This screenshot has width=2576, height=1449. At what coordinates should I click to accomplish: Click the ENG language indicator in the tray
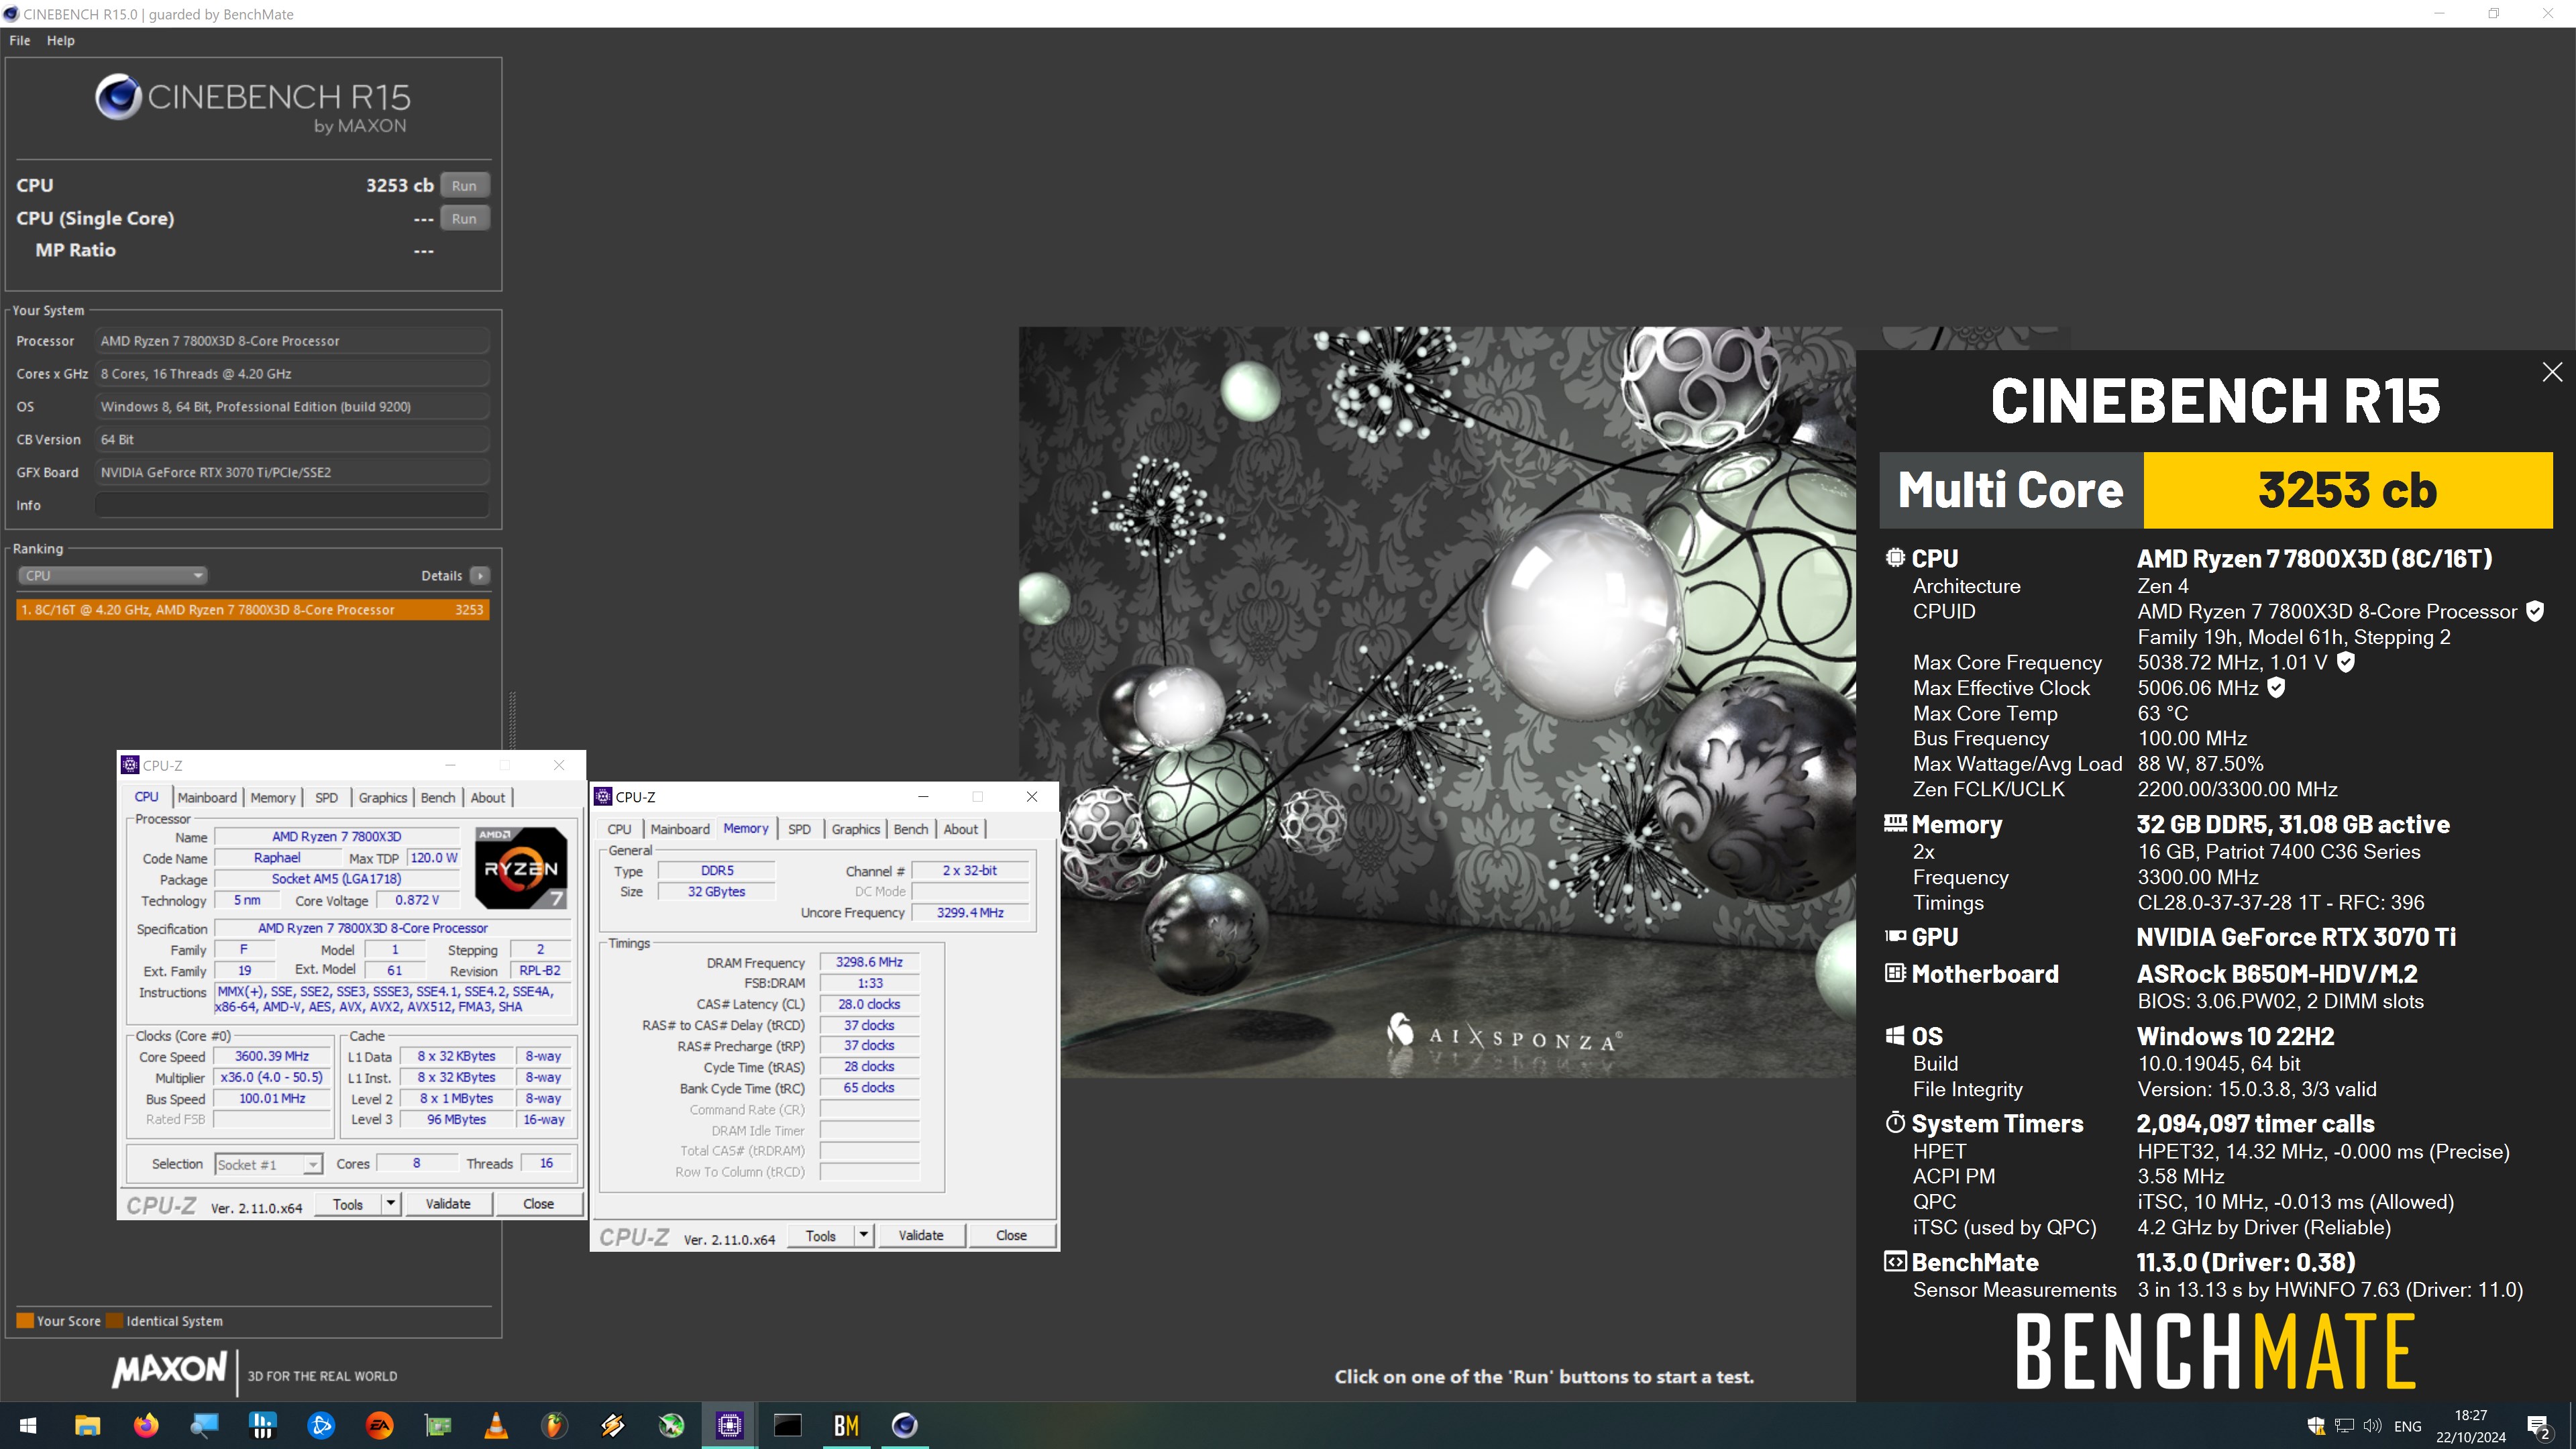(2408, 1427)
